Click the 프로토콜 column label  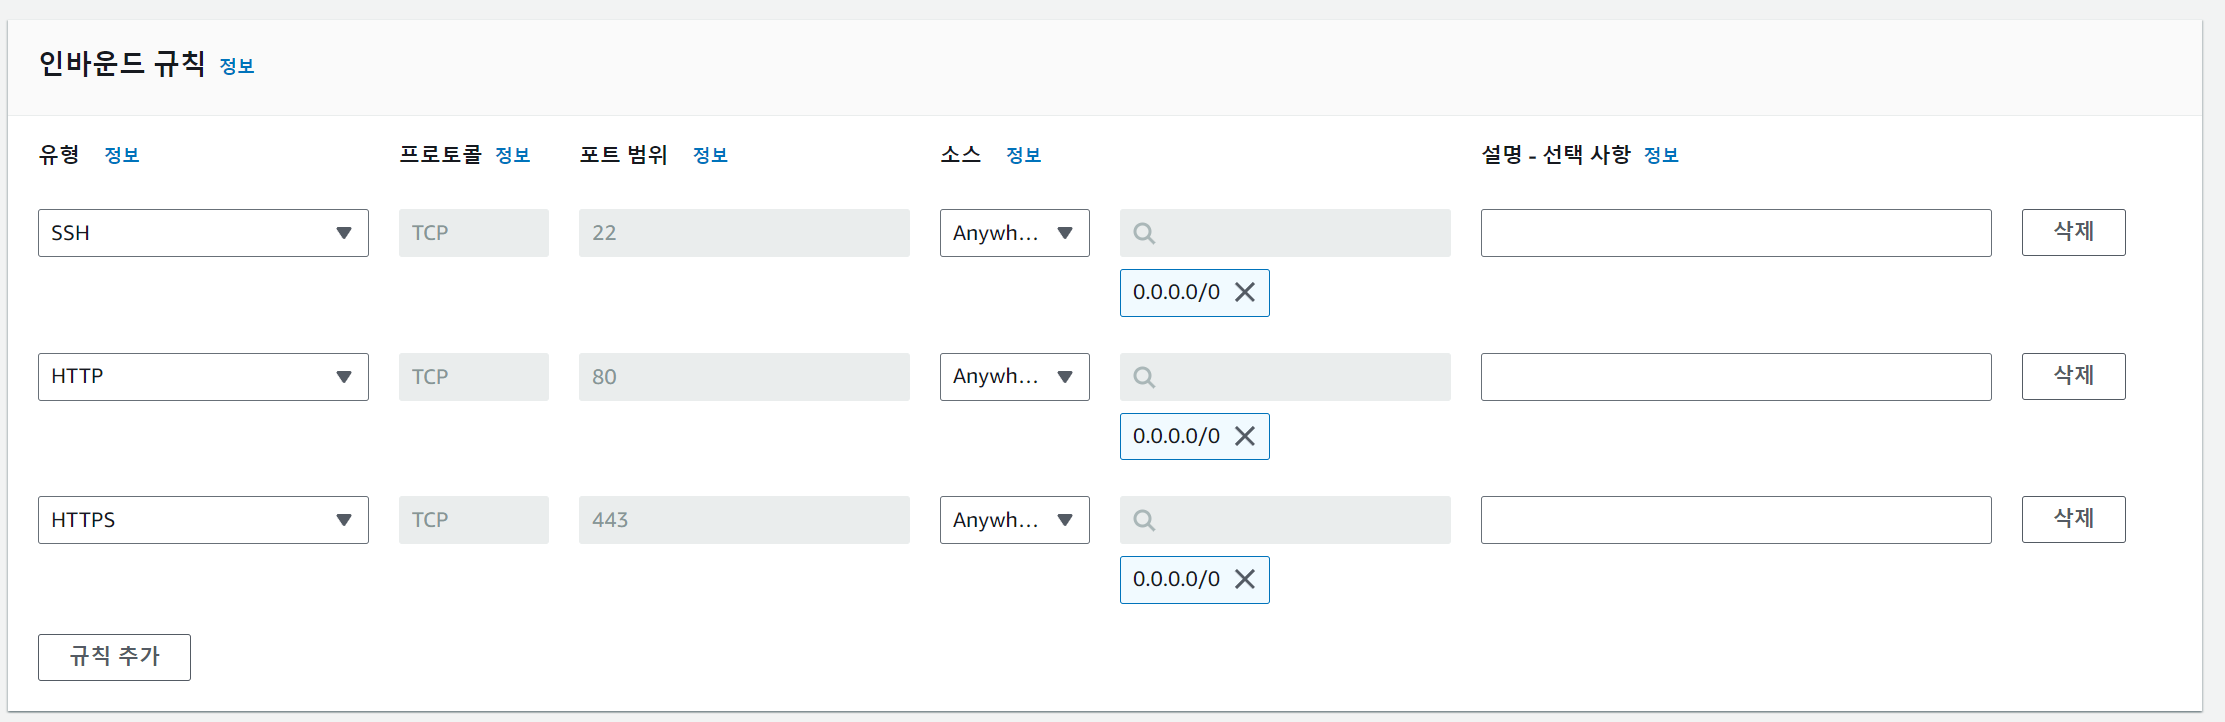click(x=440, y=154)
